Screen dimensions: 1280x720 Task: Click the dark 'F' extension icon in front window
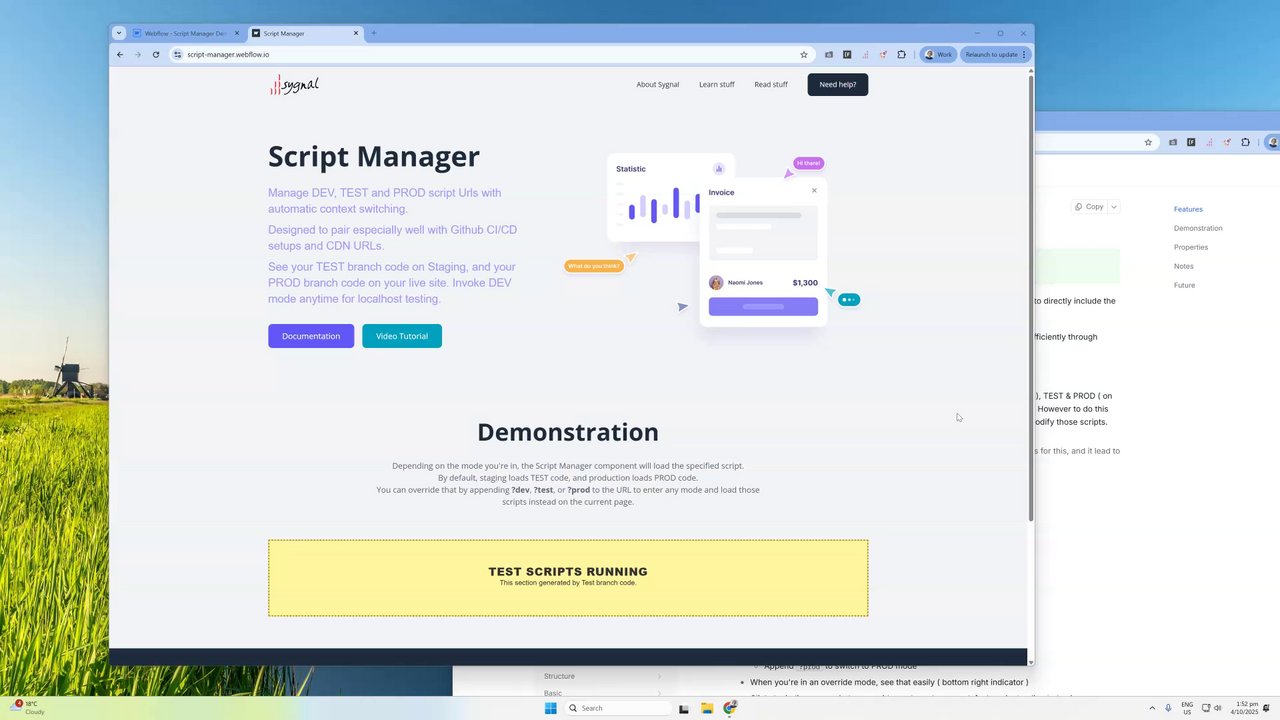[847, 54]
